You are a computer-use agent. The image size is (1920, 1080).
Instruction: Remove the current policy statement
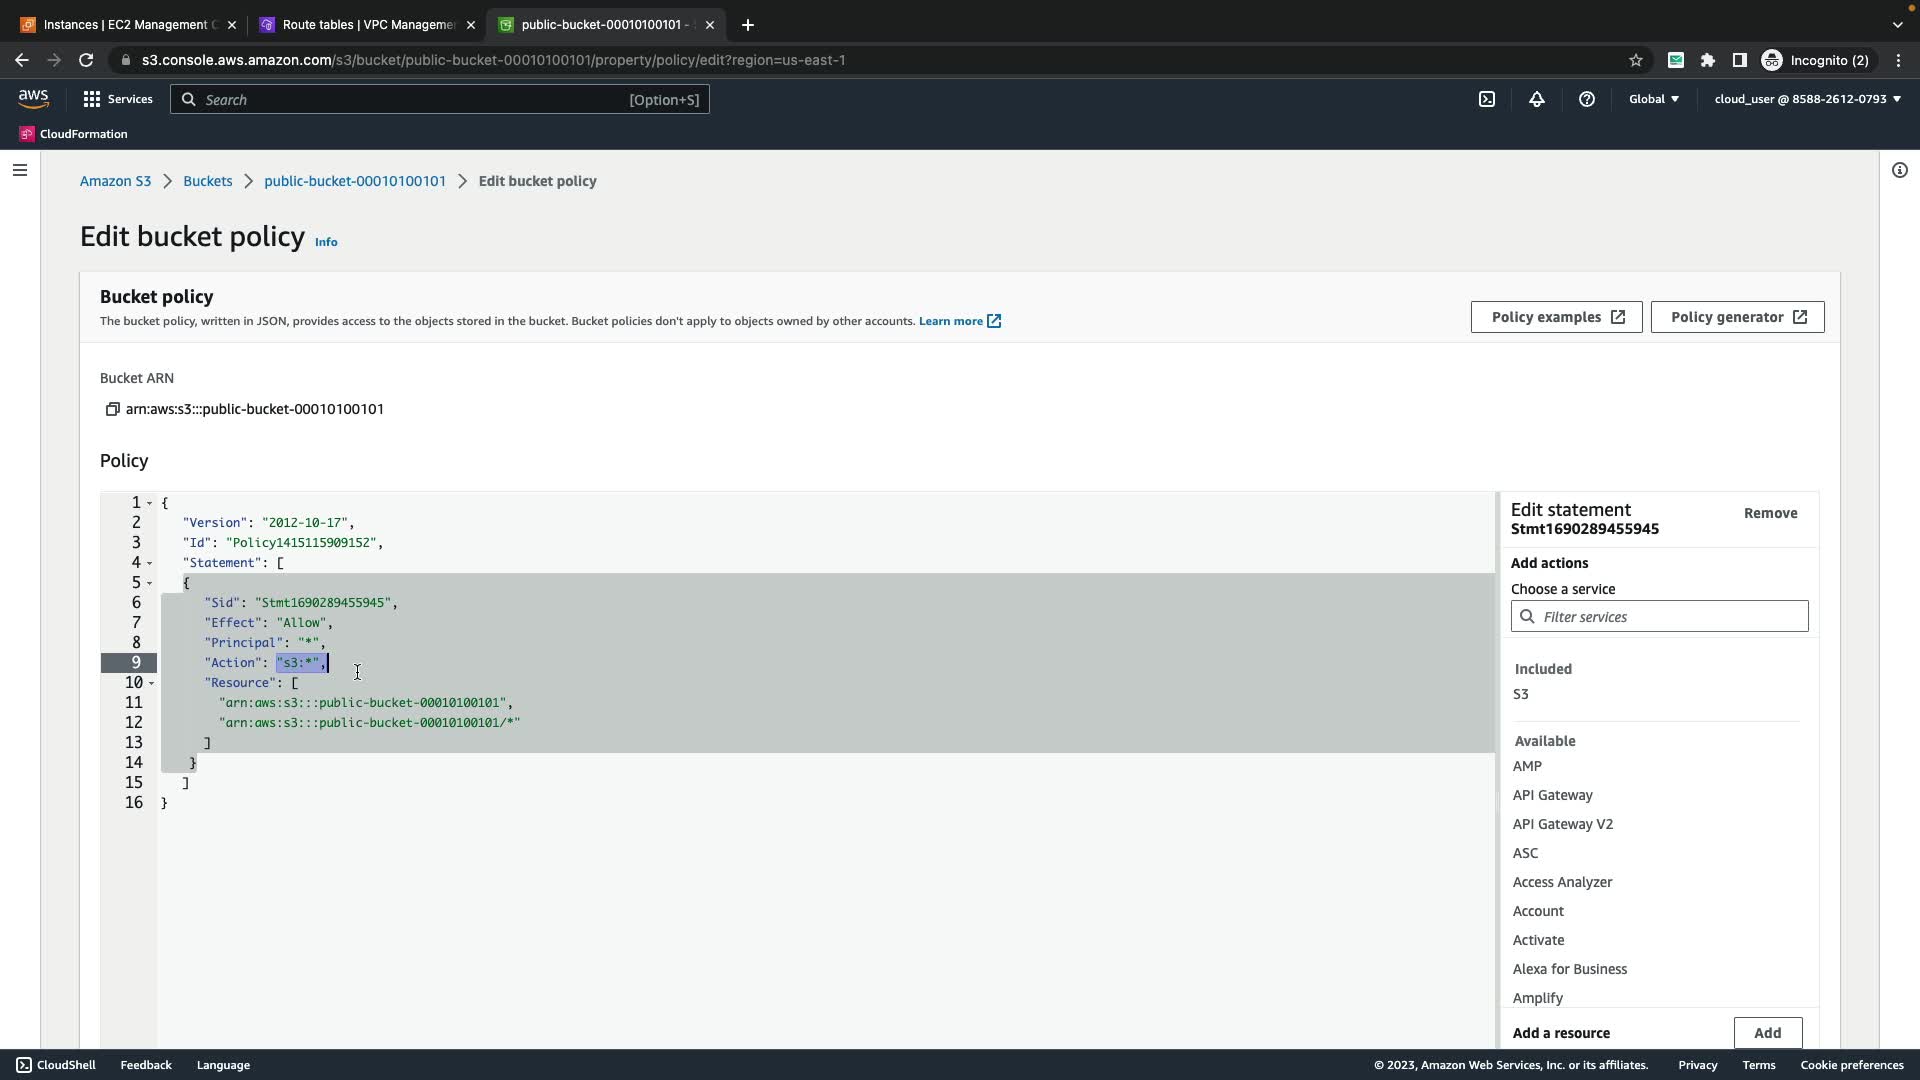(1770, 513)
